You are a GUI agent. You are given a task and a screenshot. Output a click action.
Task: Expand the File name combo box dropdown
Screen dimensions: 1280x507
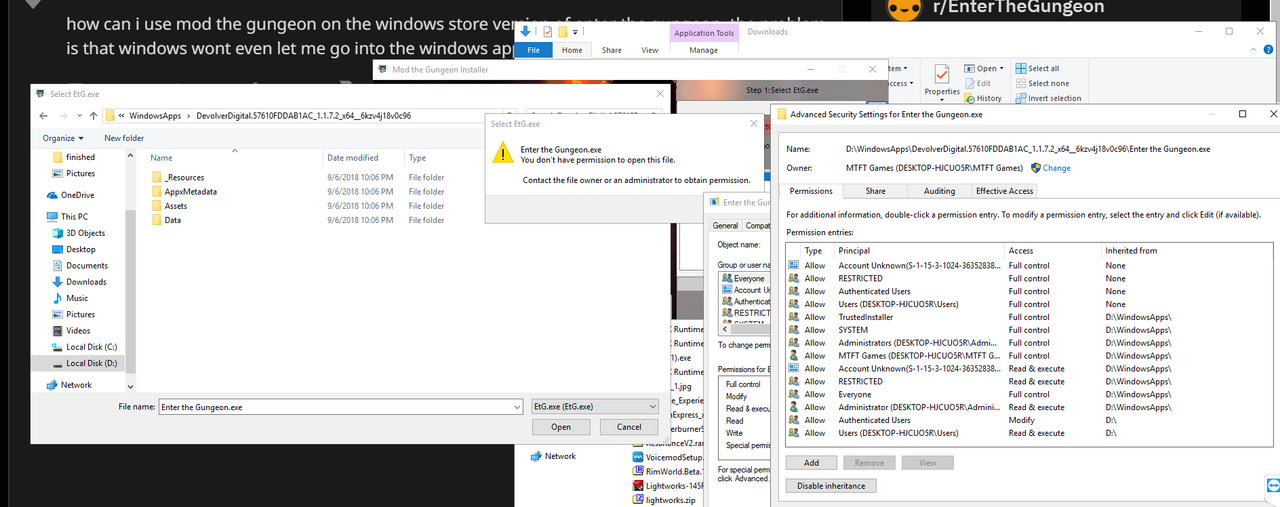coord(516,407)
